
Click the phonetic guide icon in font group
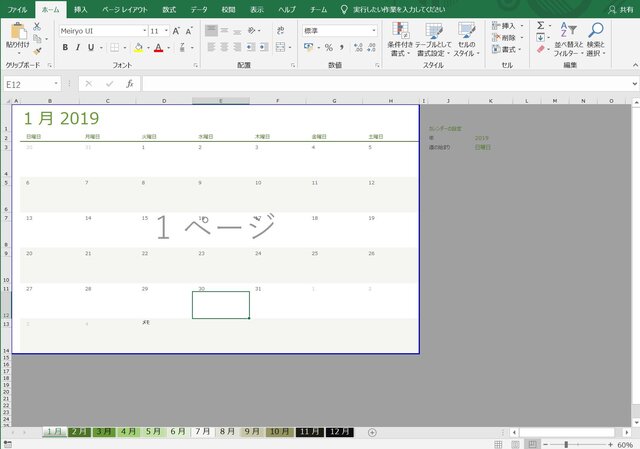pyautogui.click(x=182, y=48)
